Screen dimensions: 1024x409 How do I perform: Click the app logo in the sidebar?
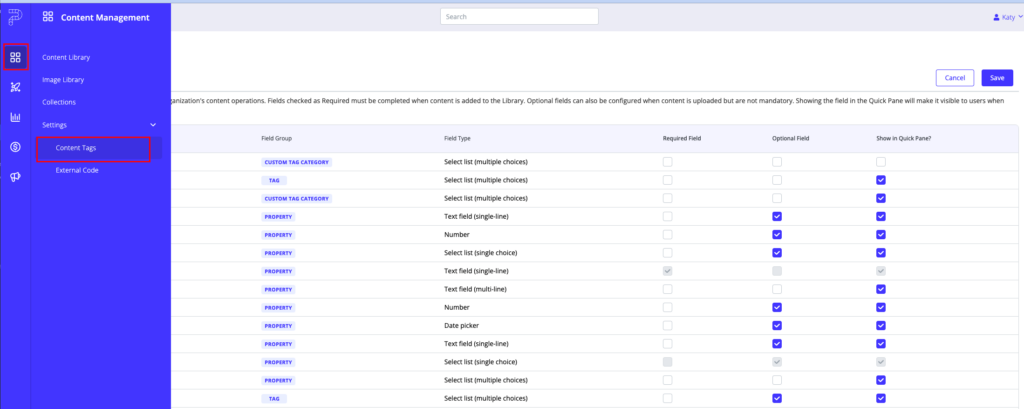click(15, 17)
